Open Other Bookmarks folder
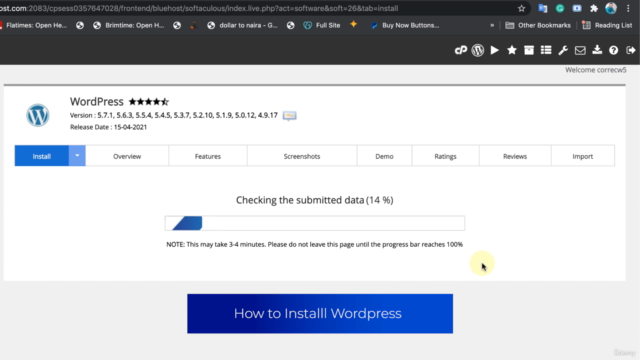The image size is (640, 360). 538,25
